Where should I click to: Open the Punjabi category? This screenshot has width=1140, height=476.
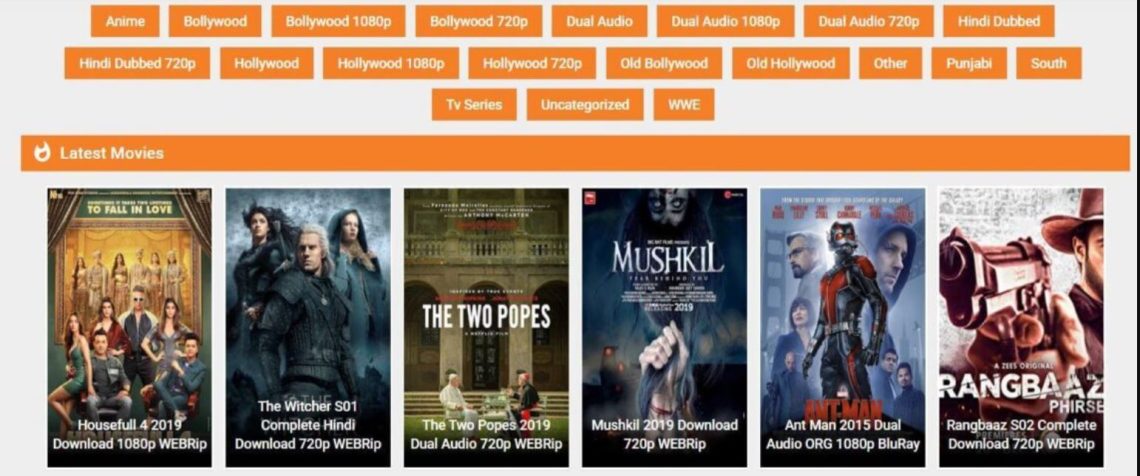[x=969, y=63]
